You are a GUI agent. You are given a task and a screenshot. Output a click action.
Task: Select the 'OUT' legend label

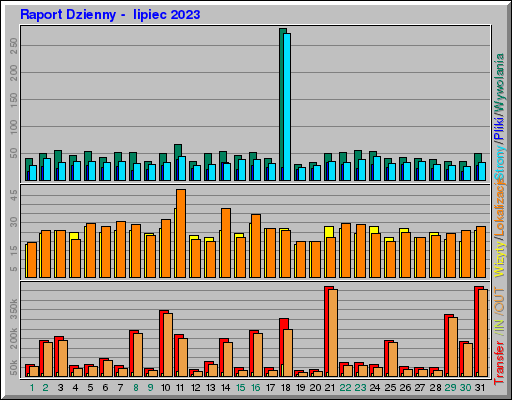tap(499, 300)
